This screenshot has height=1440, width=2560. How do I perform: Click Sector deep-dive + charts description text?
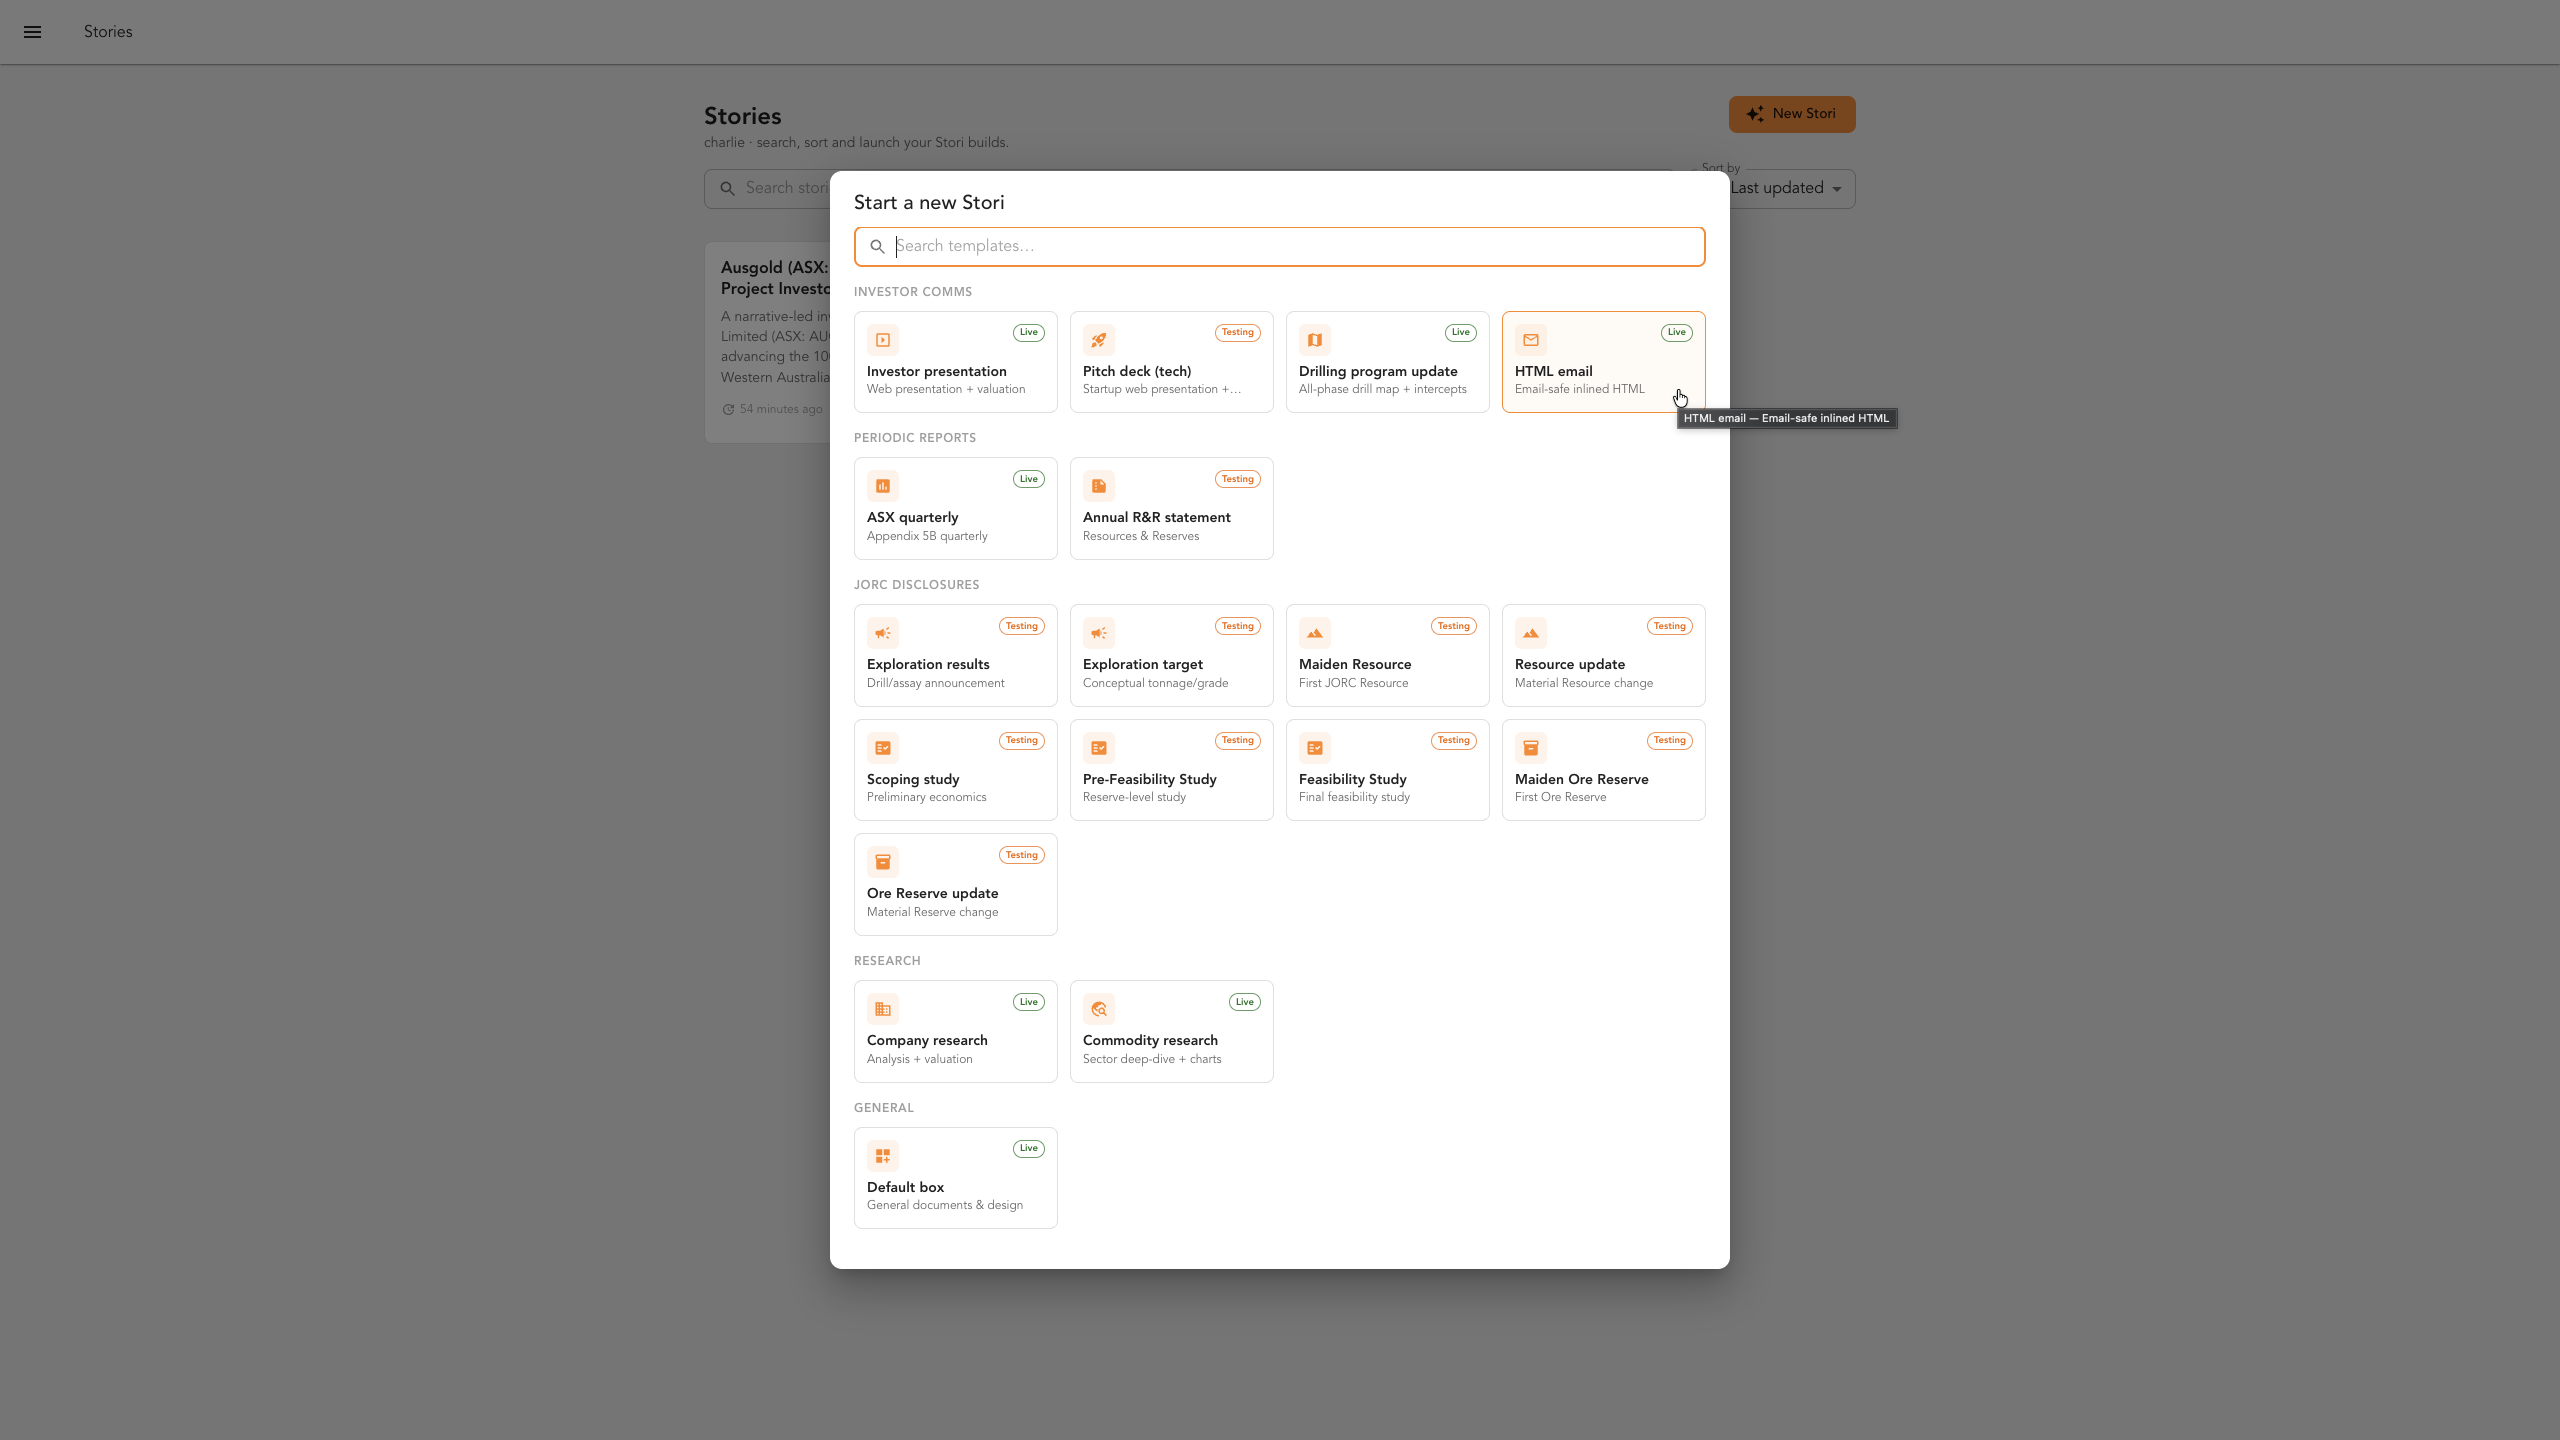click(x=1152, y=1059)
